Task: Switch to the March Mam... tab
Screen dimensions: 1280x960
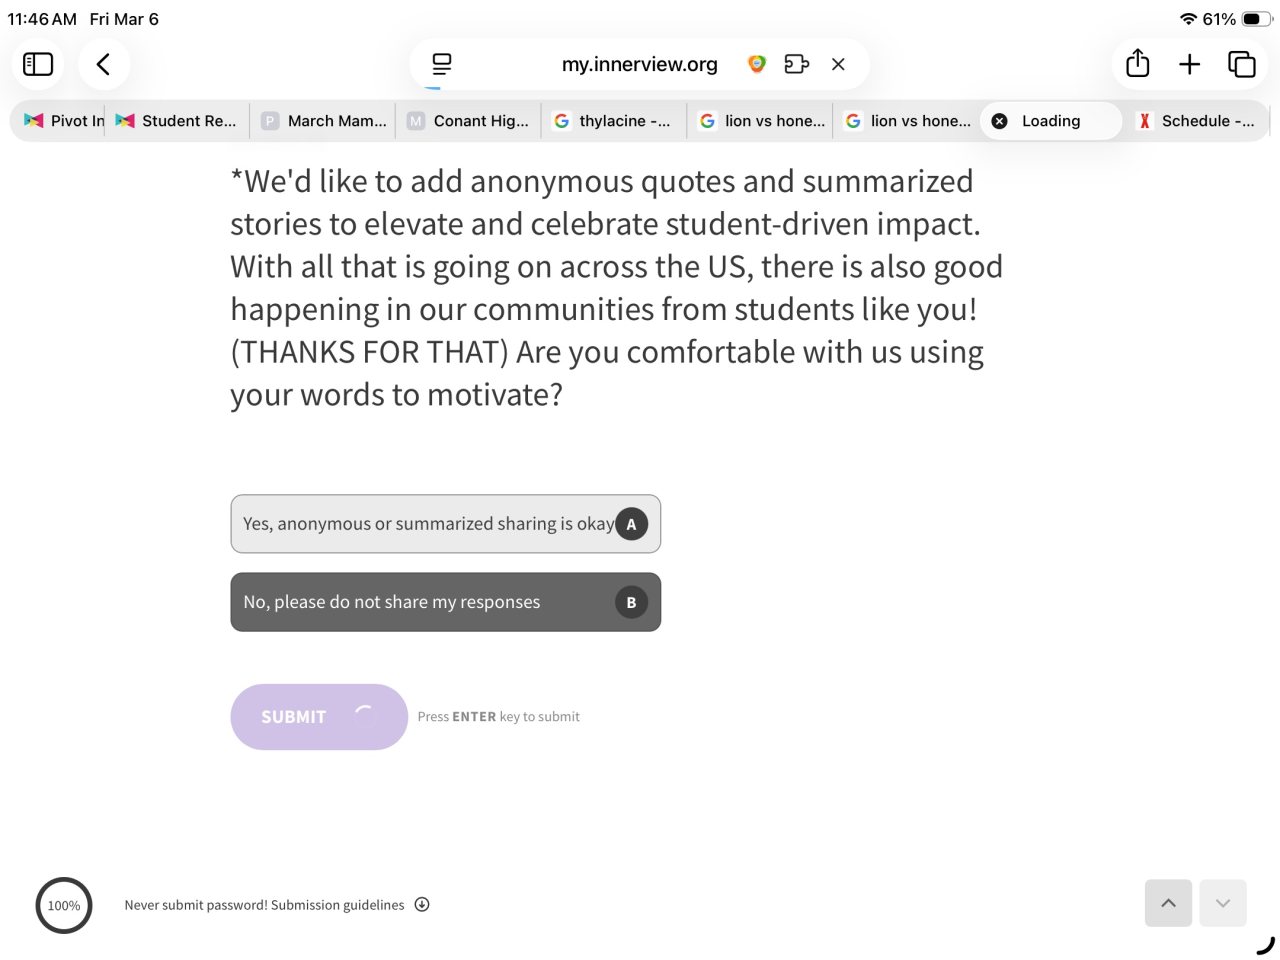Action: (325, 121)
